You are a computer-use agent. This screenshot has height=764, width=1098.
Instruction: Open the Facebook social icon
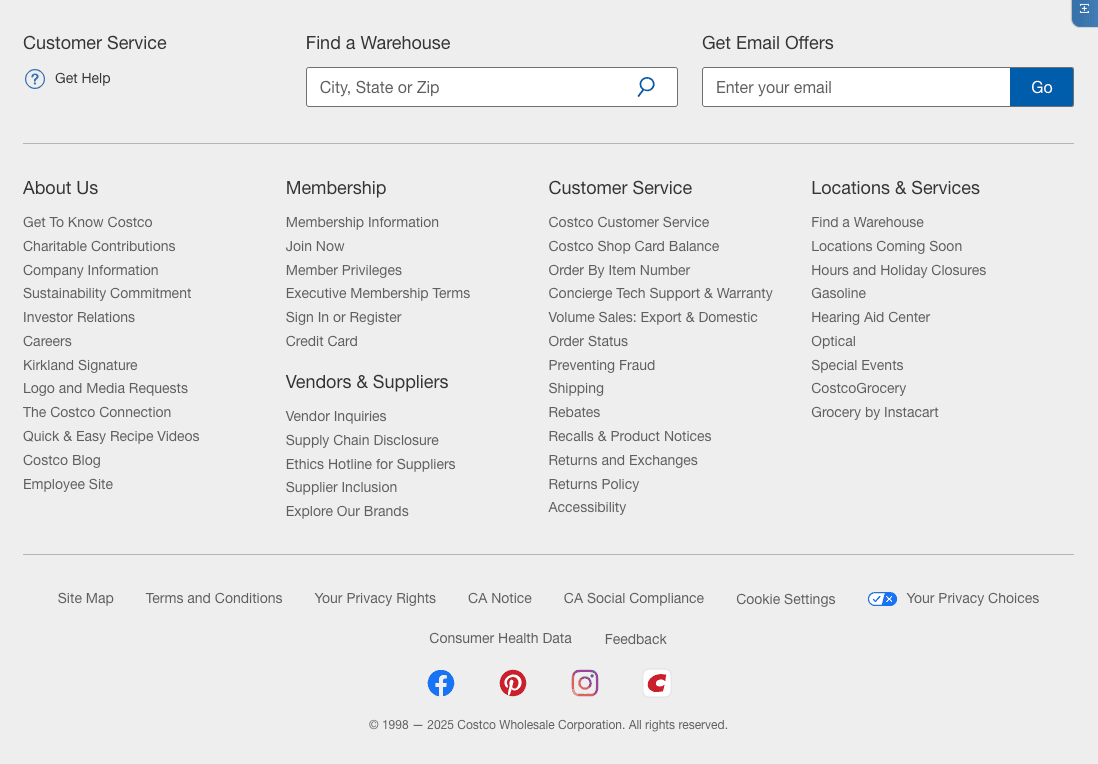click(x=441, y=683)
